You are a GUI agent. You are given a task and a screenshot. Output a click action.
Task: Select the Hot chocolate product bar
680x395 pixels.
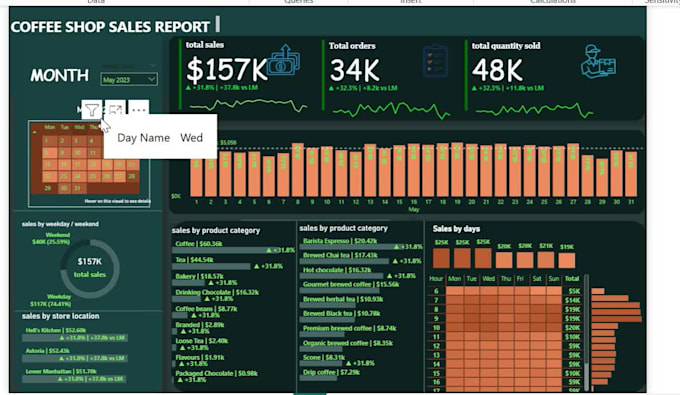coord(342,276)
